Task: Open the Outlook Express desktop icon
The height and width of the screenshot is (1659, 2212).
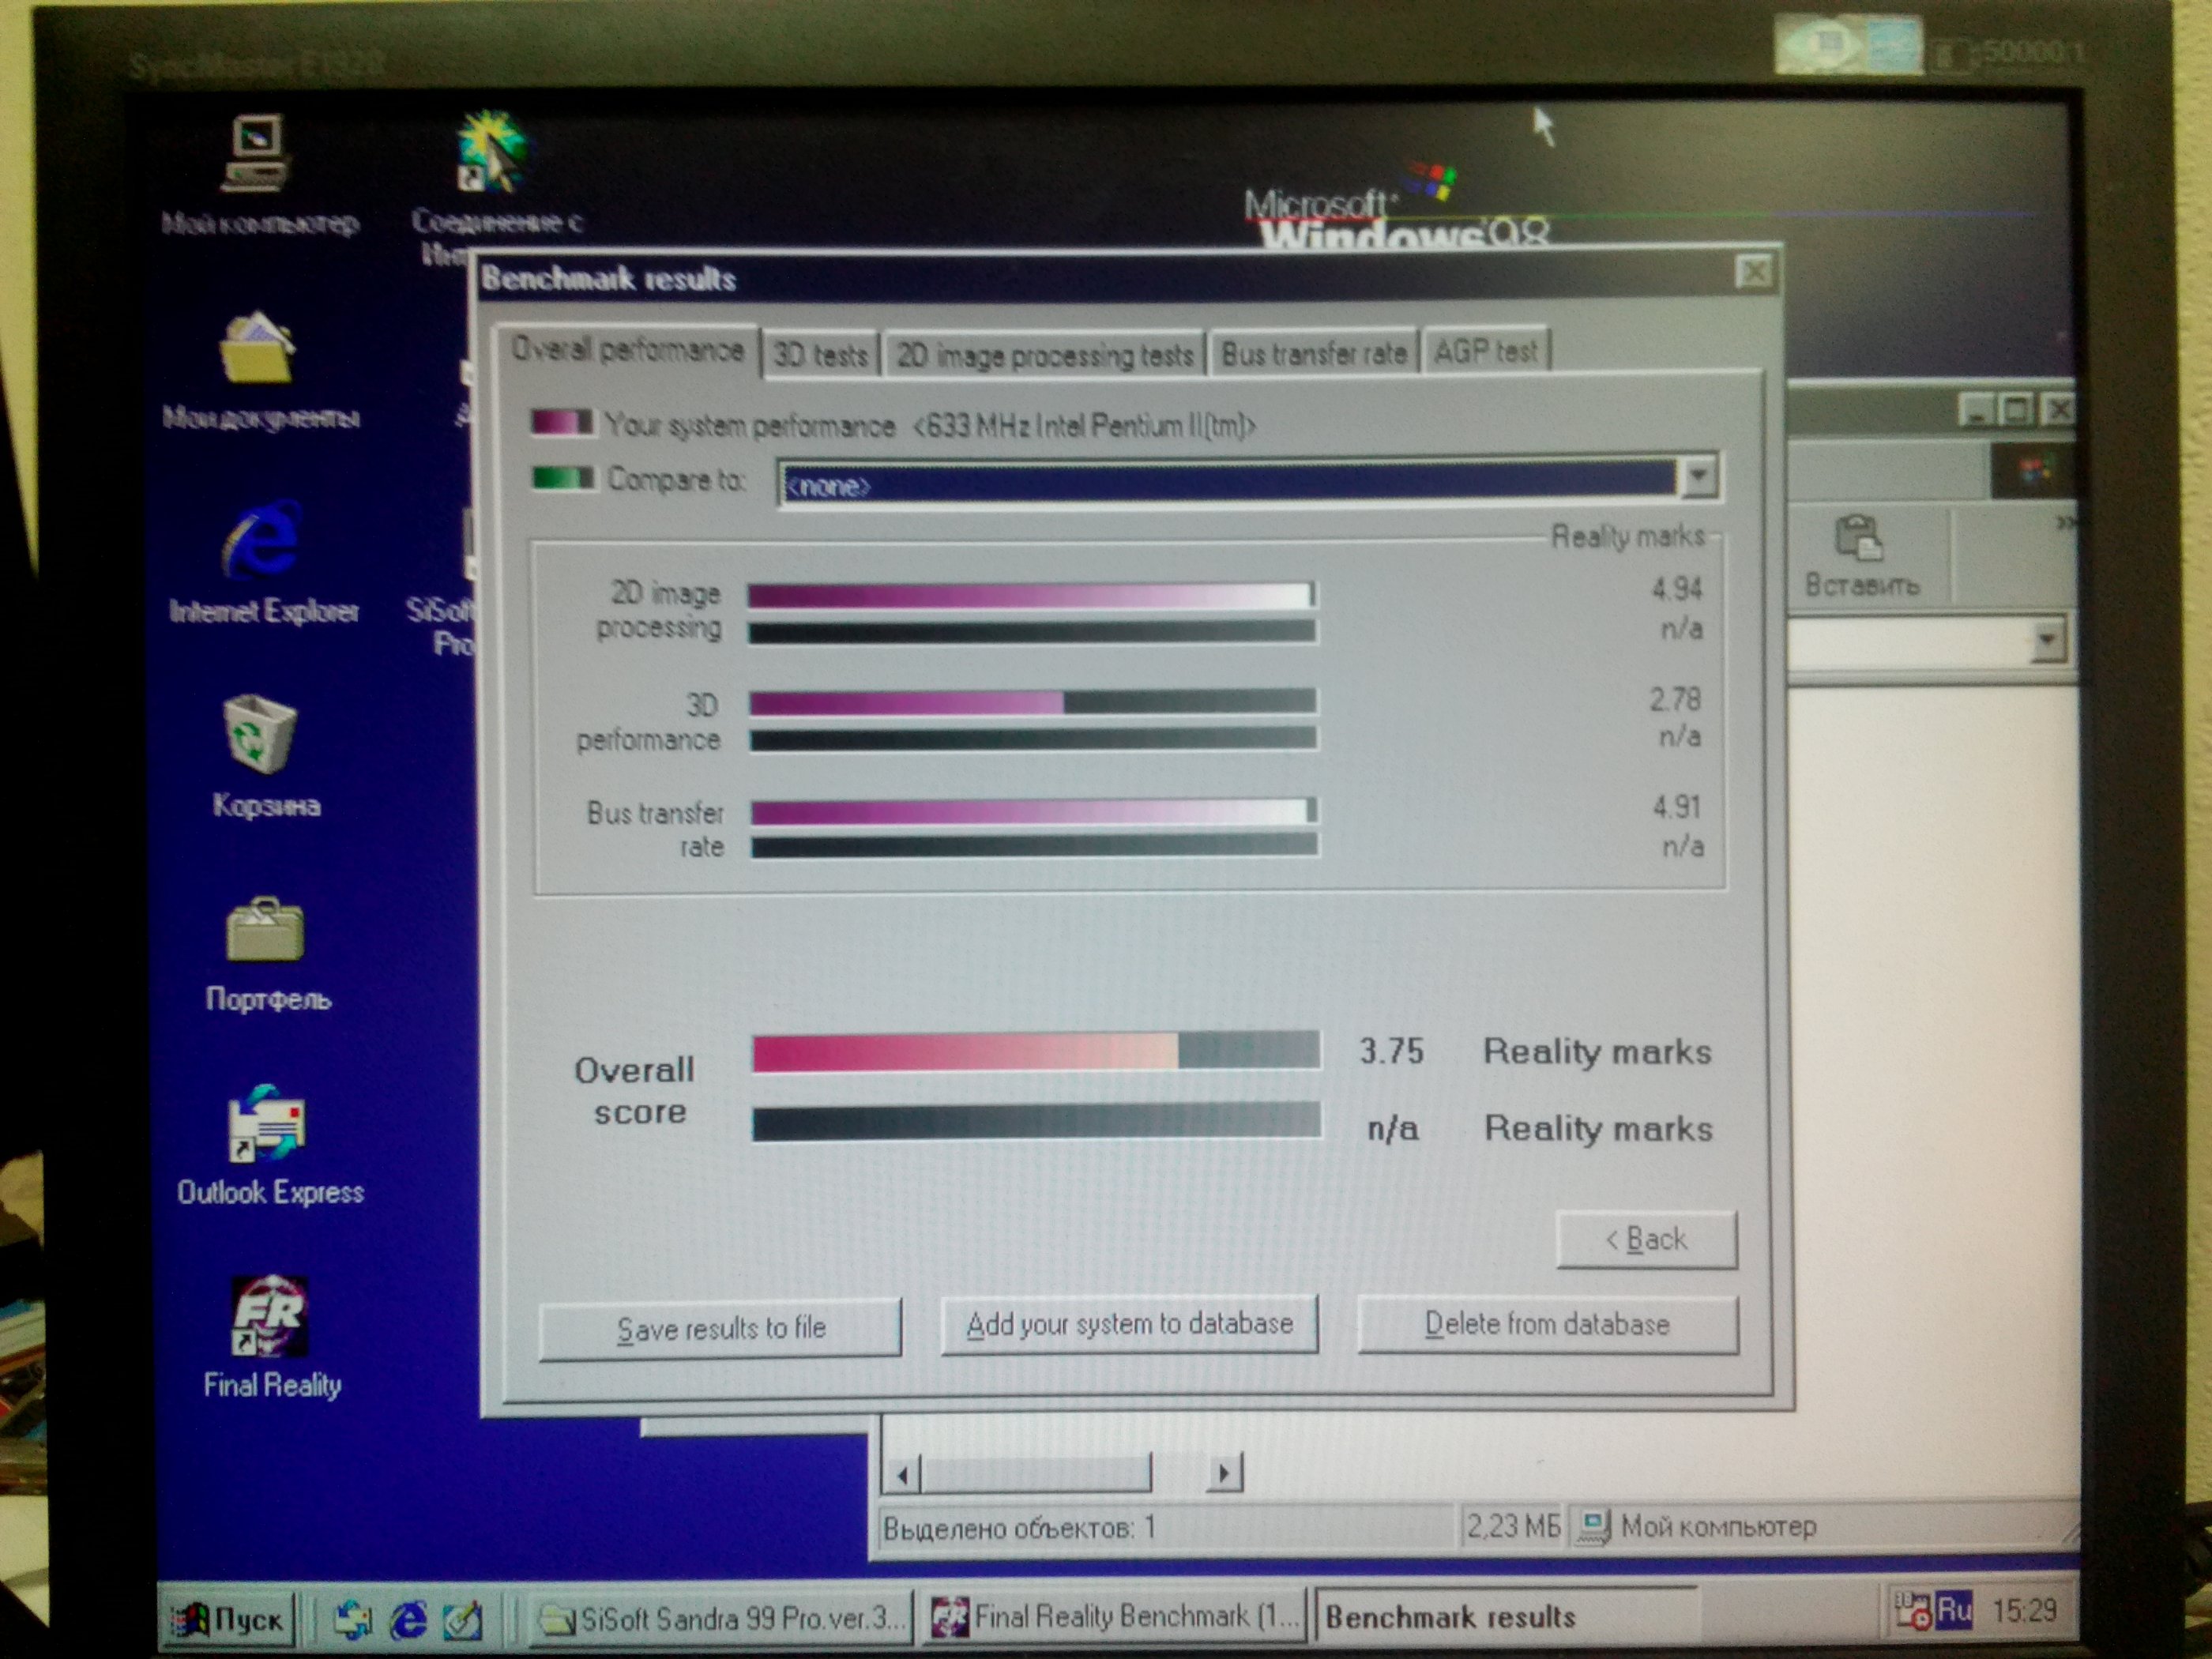Action: click(266, 1126)
